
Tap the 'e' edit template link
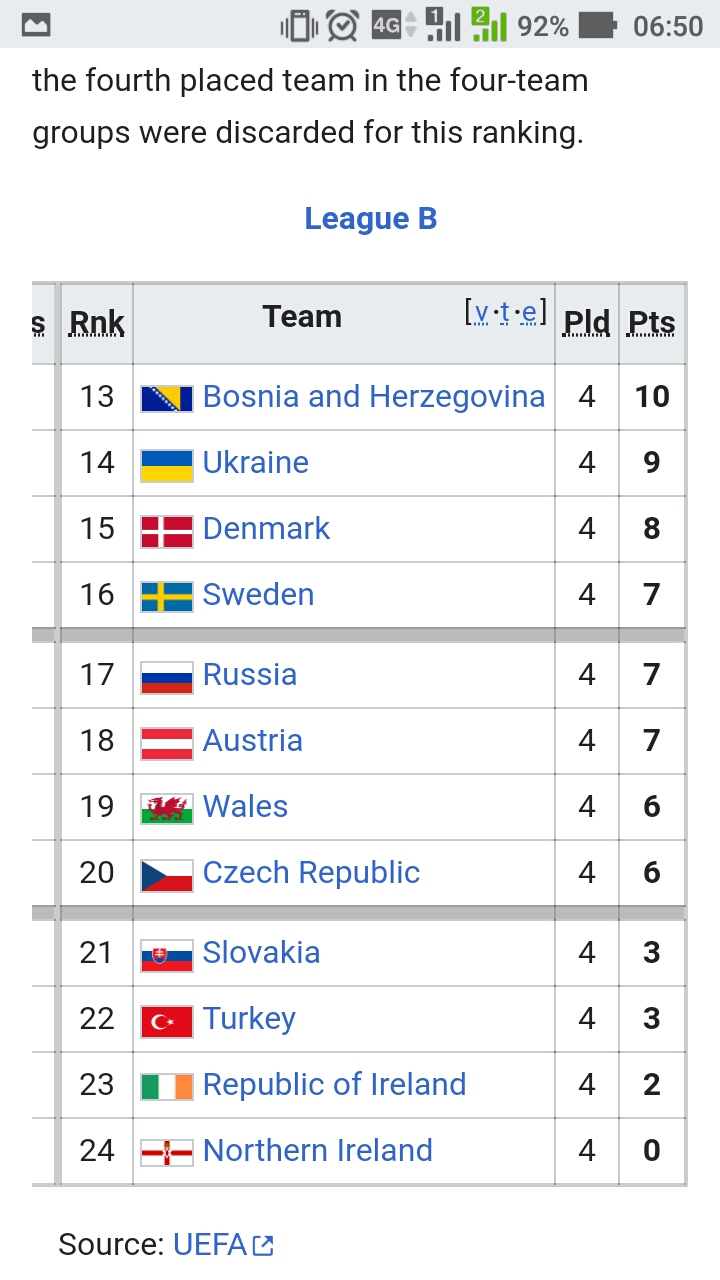click(530, 313)
